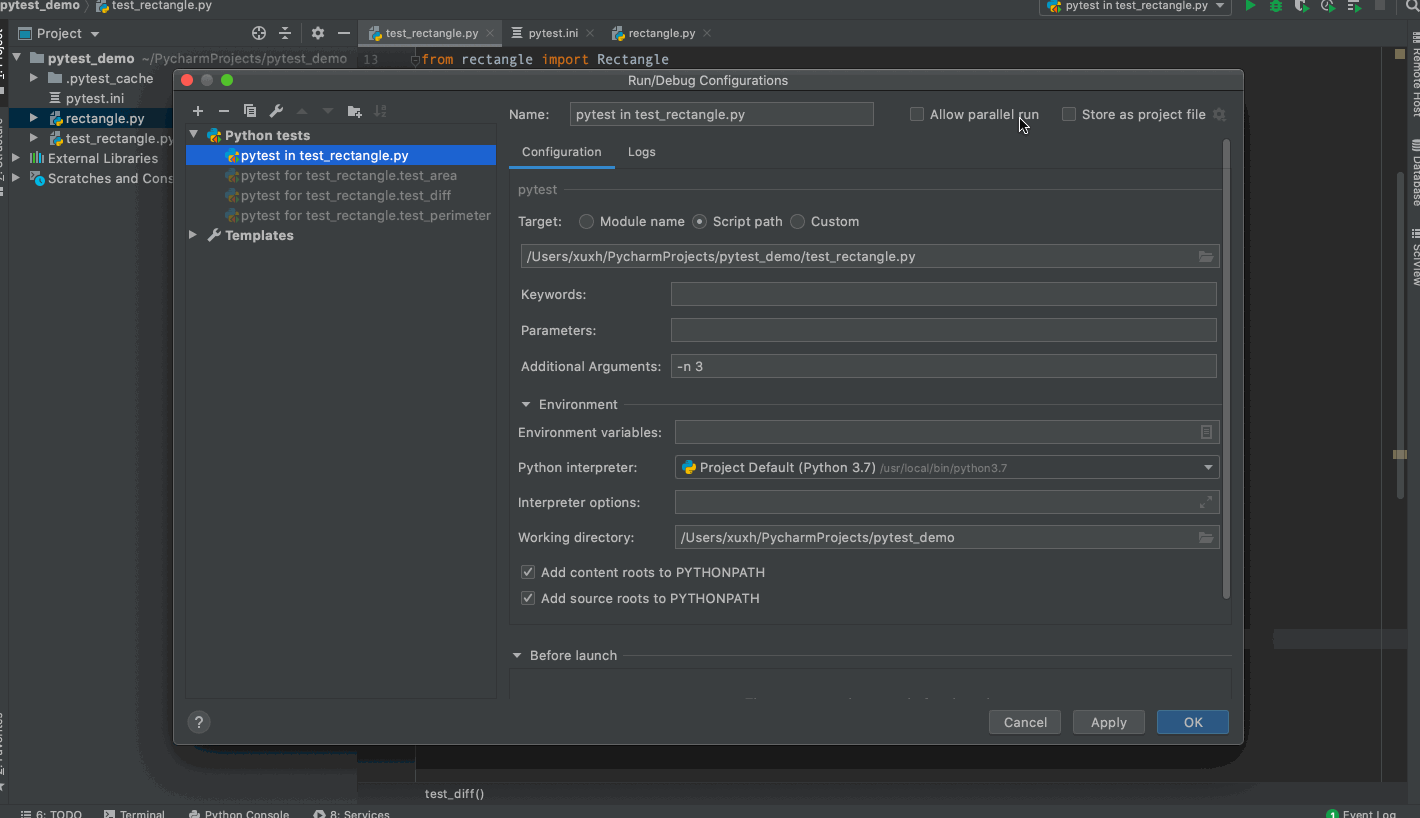Click the Parameters input field
Screen dimensions: 1420x818
pos(944,330)
